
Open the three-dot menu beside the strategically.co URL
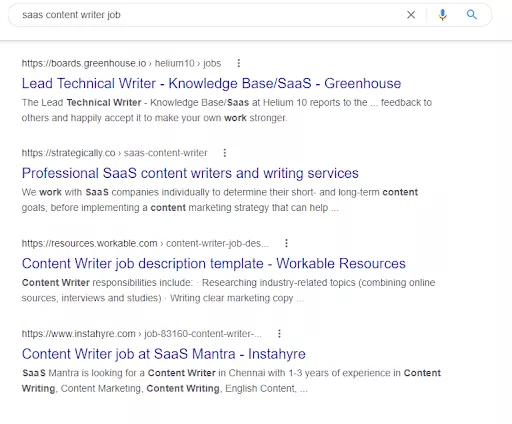tap(225, 153)
